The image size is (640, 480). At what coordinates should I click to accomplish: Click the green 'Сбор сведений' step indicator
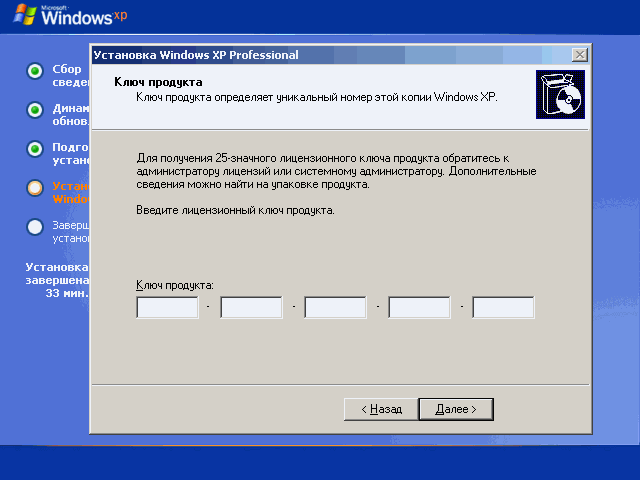(35, 71)
